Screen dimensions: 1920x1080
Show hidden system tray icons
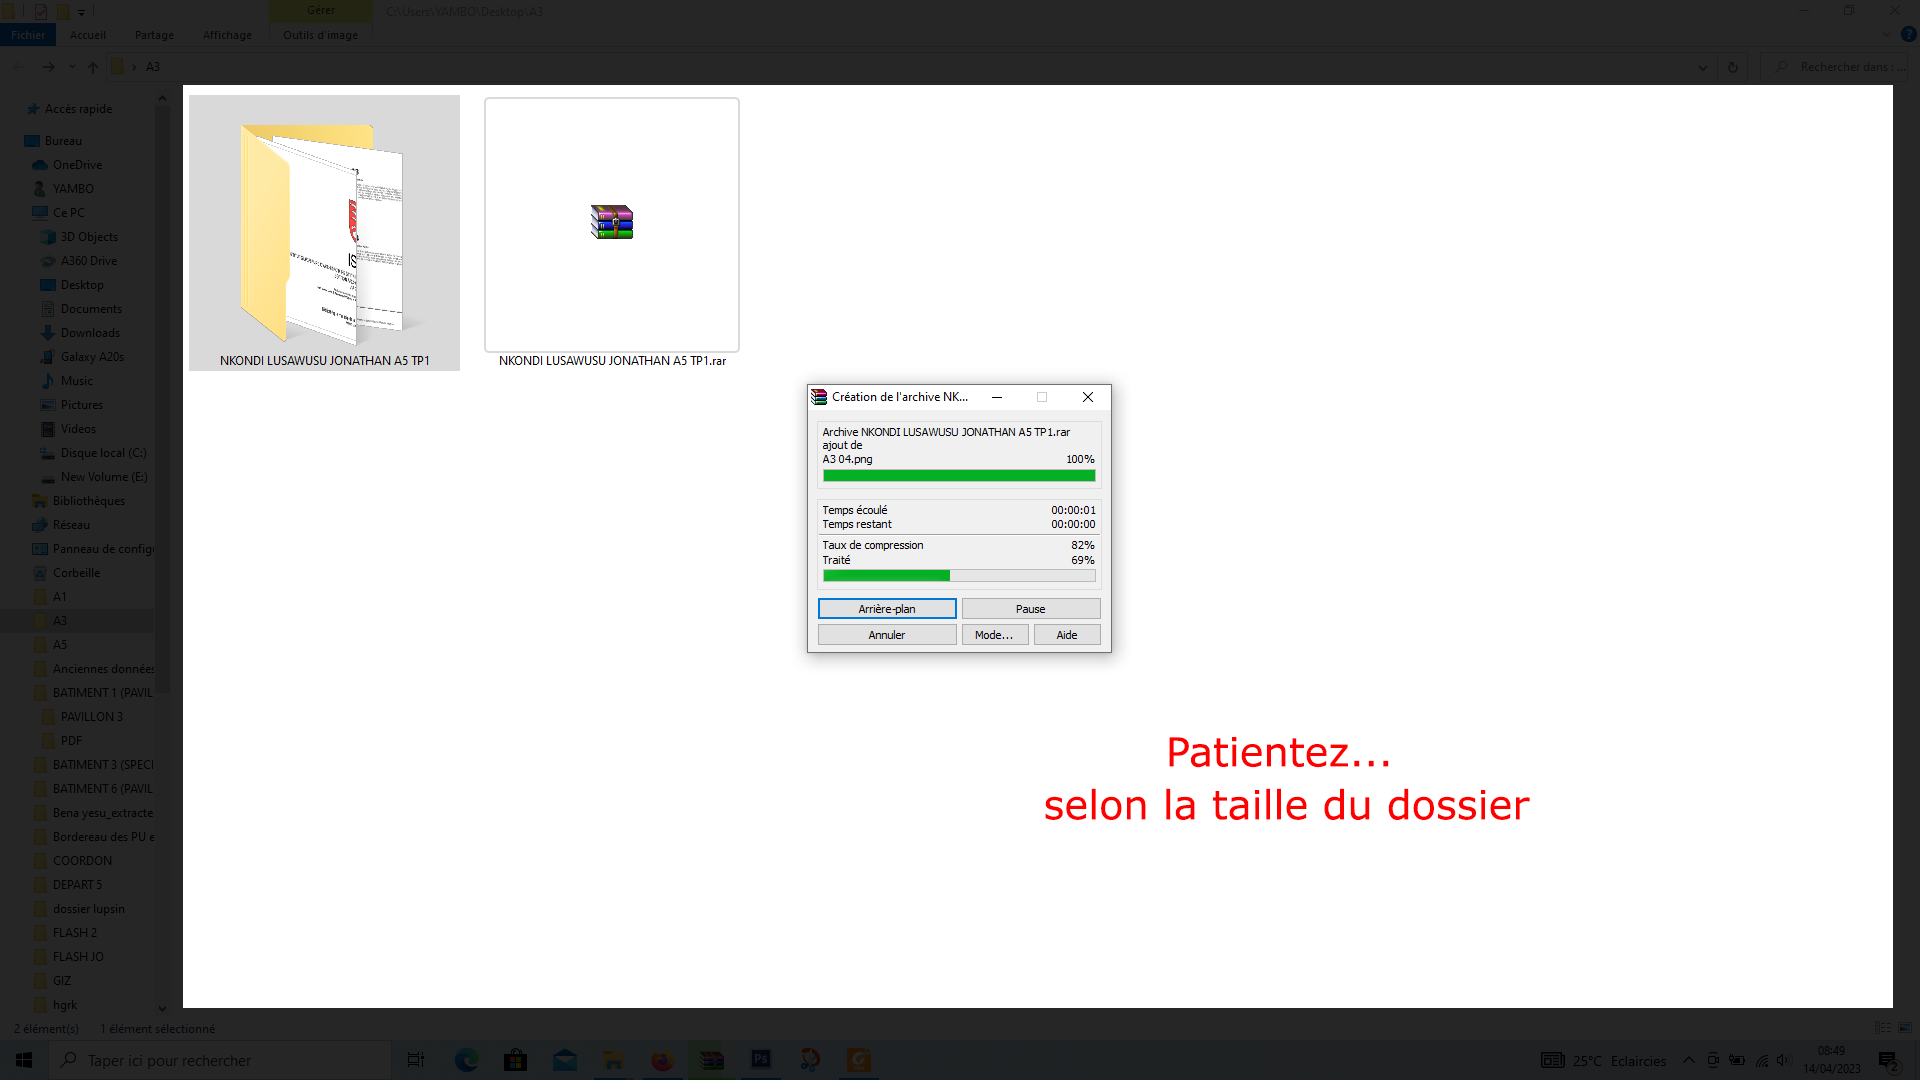(x=1688, y=1060)
